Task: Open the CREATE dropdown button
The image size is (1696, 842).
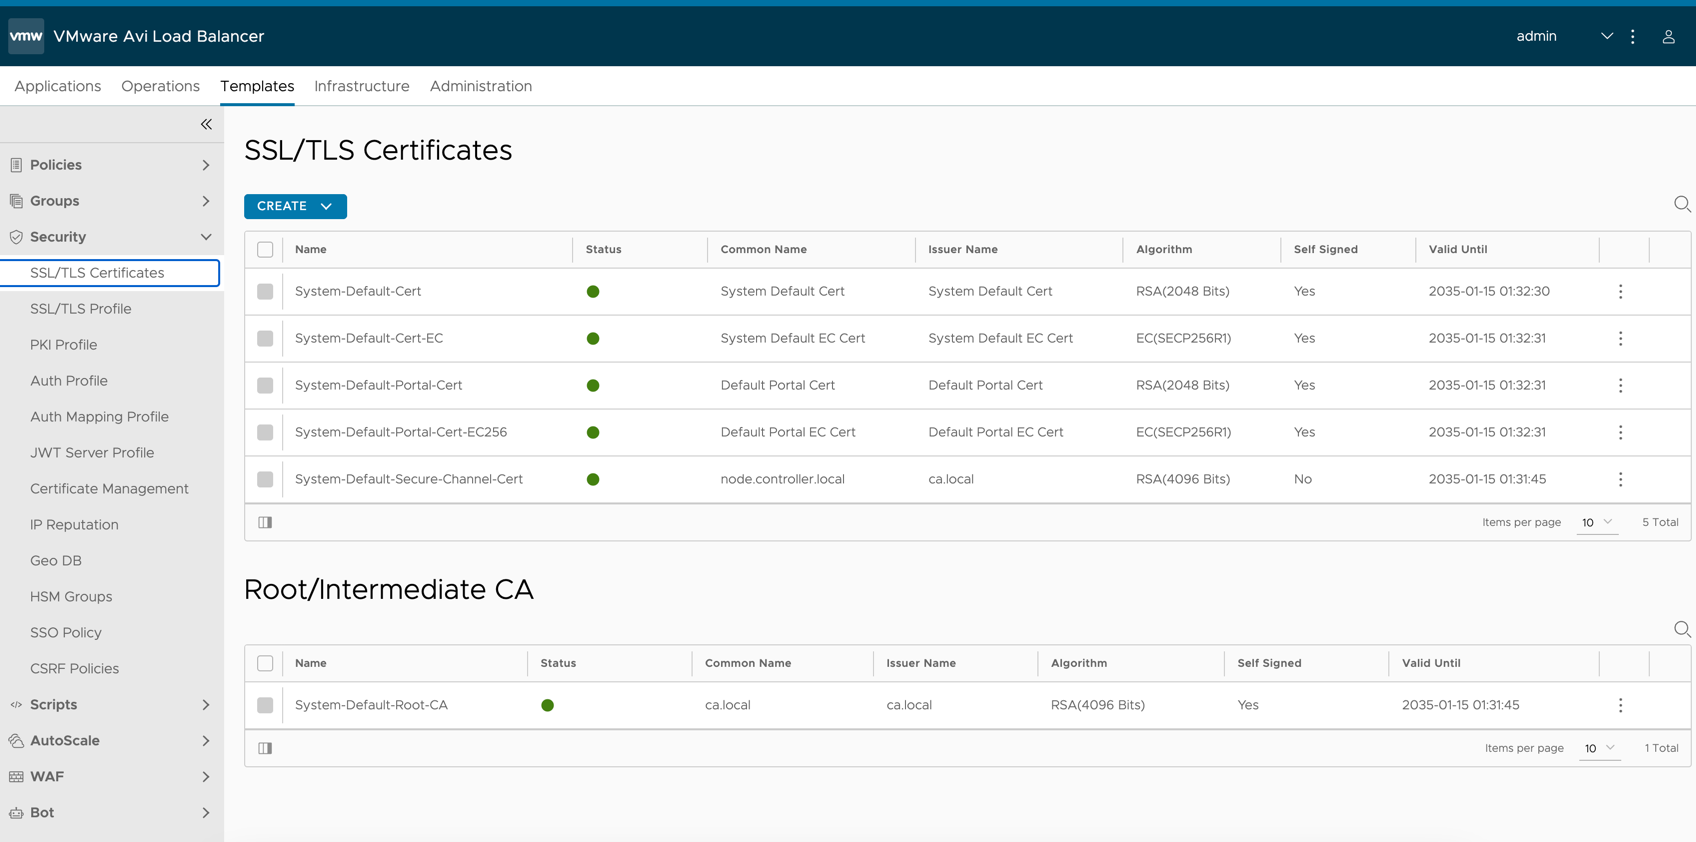Action: pyautogui.click(x=295, y=206)
